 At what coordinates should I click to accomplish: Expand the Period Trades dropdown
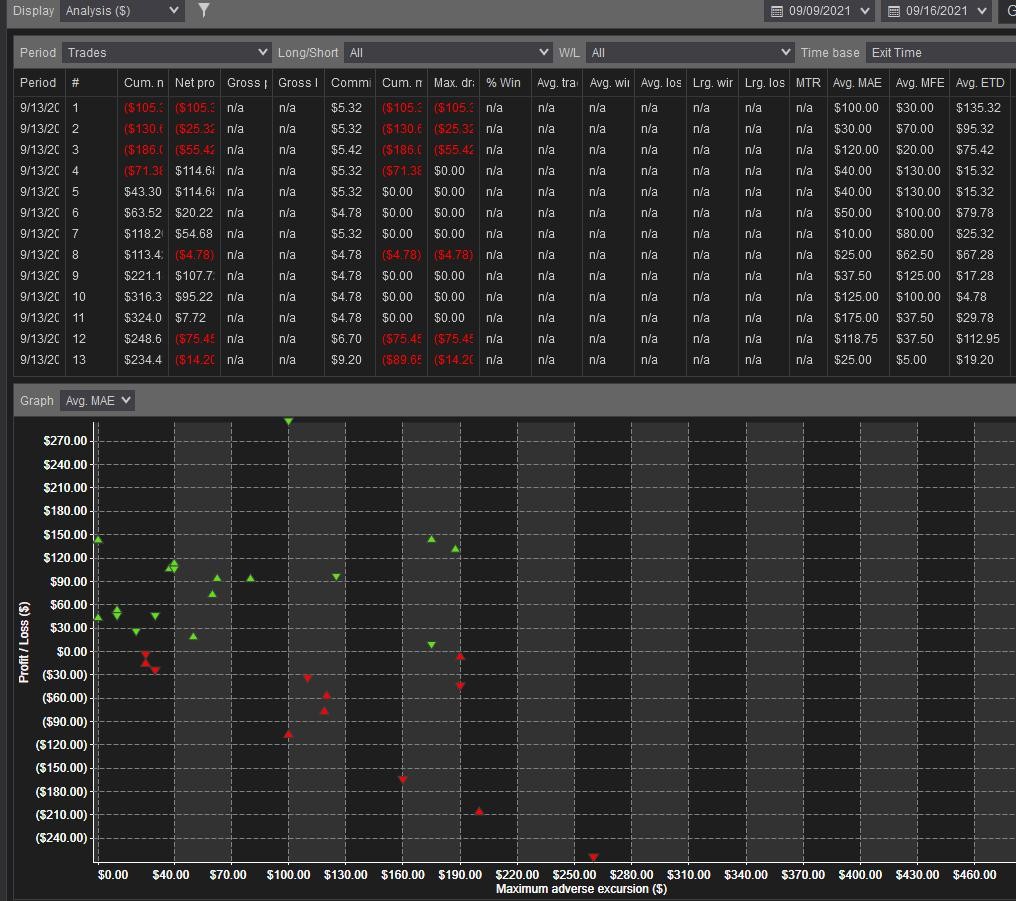tap(167, 52)
